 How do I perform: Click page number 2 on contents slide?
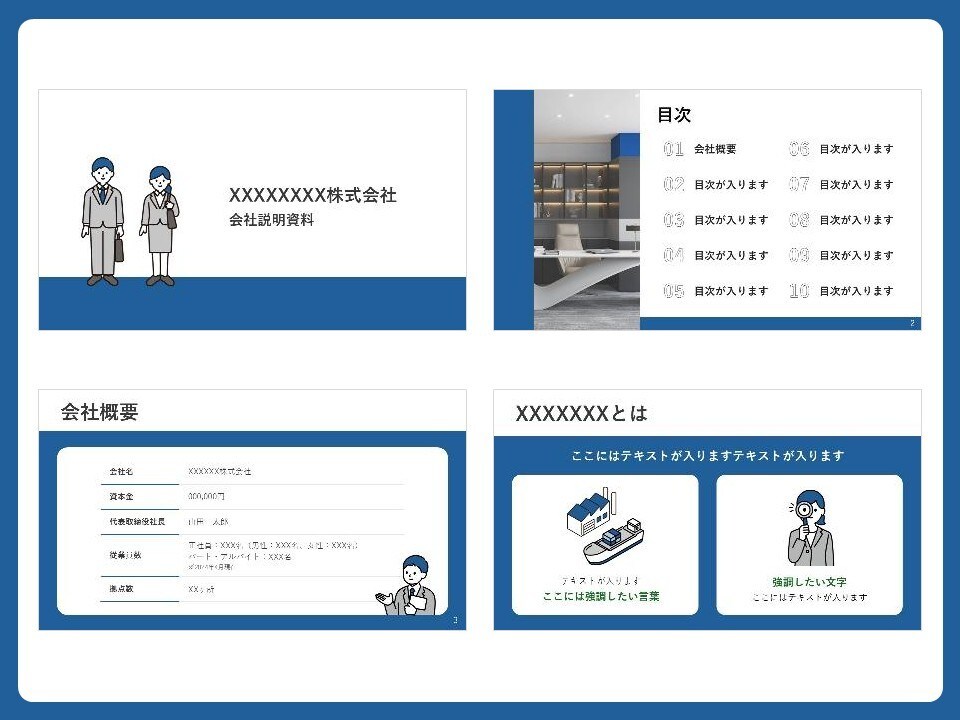coord(912,323)
